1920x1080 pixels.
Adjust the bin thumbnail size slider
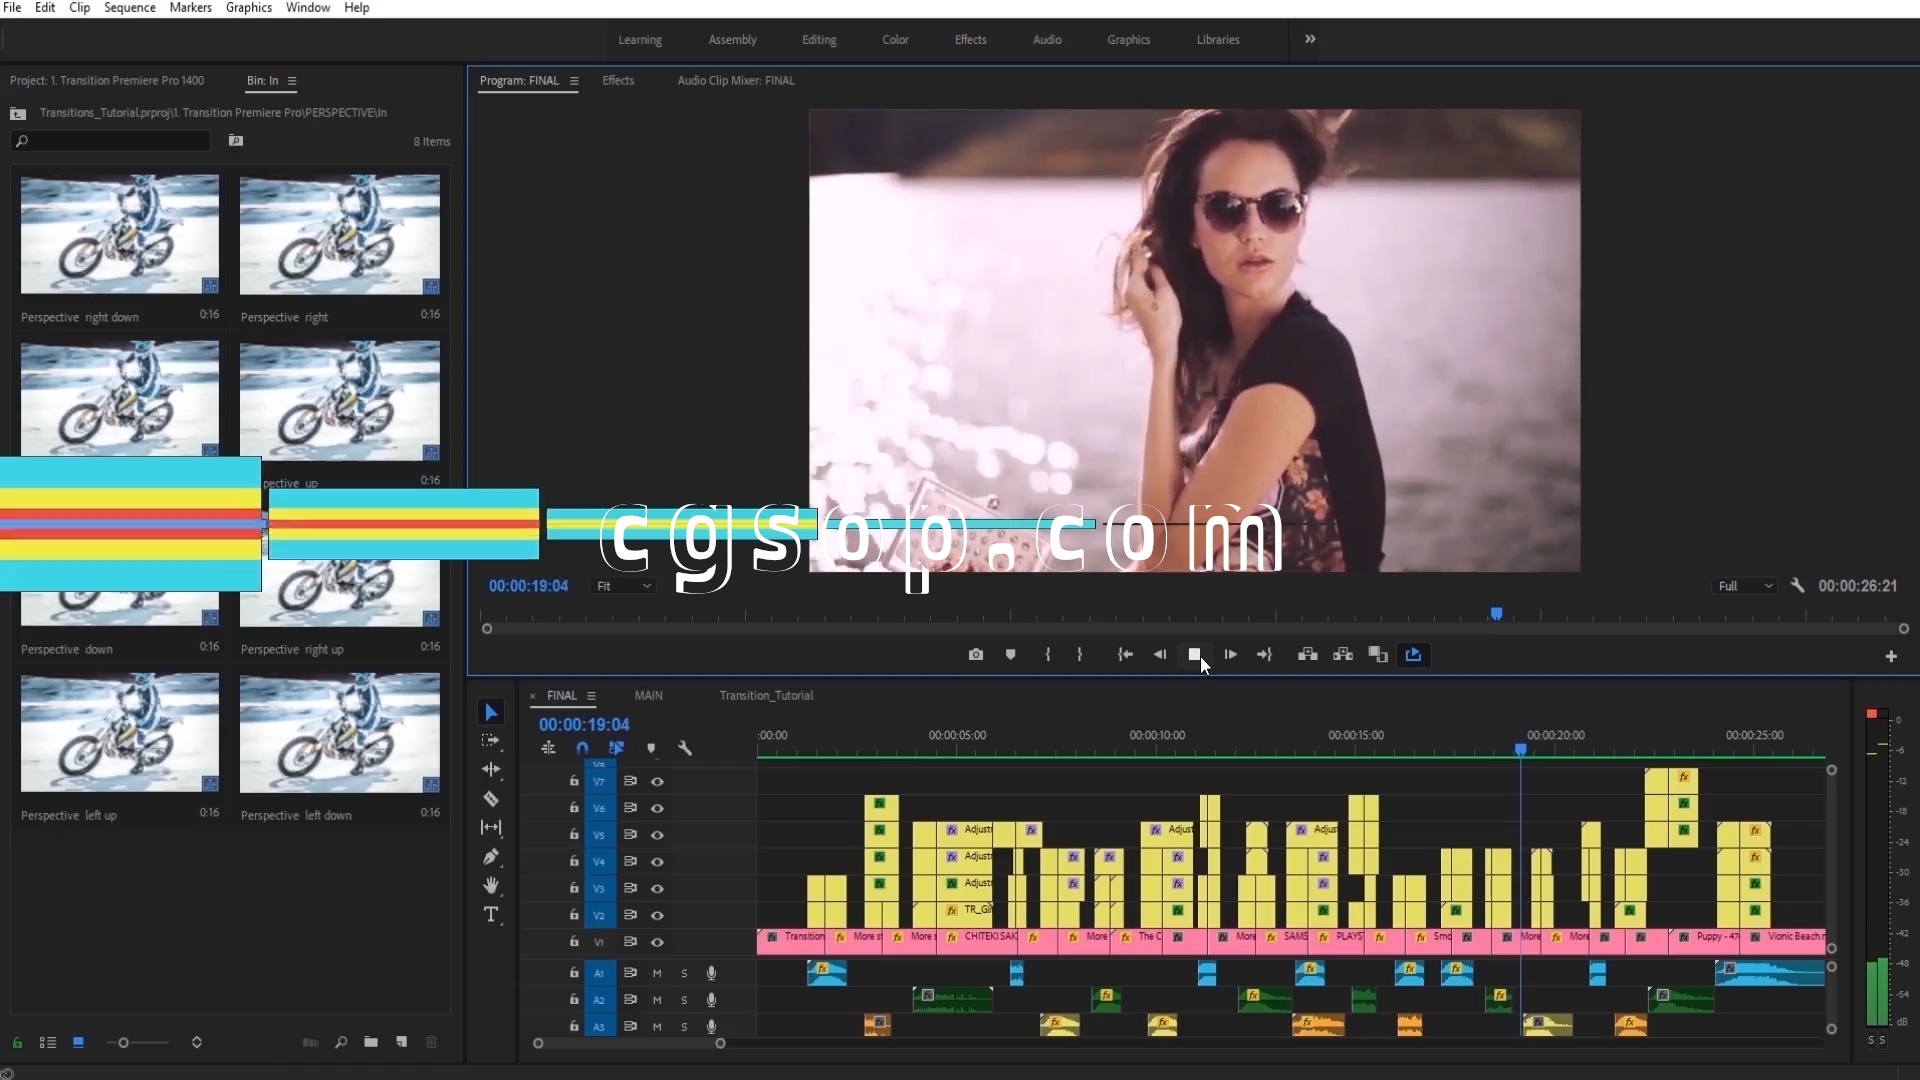point(124,1043)
